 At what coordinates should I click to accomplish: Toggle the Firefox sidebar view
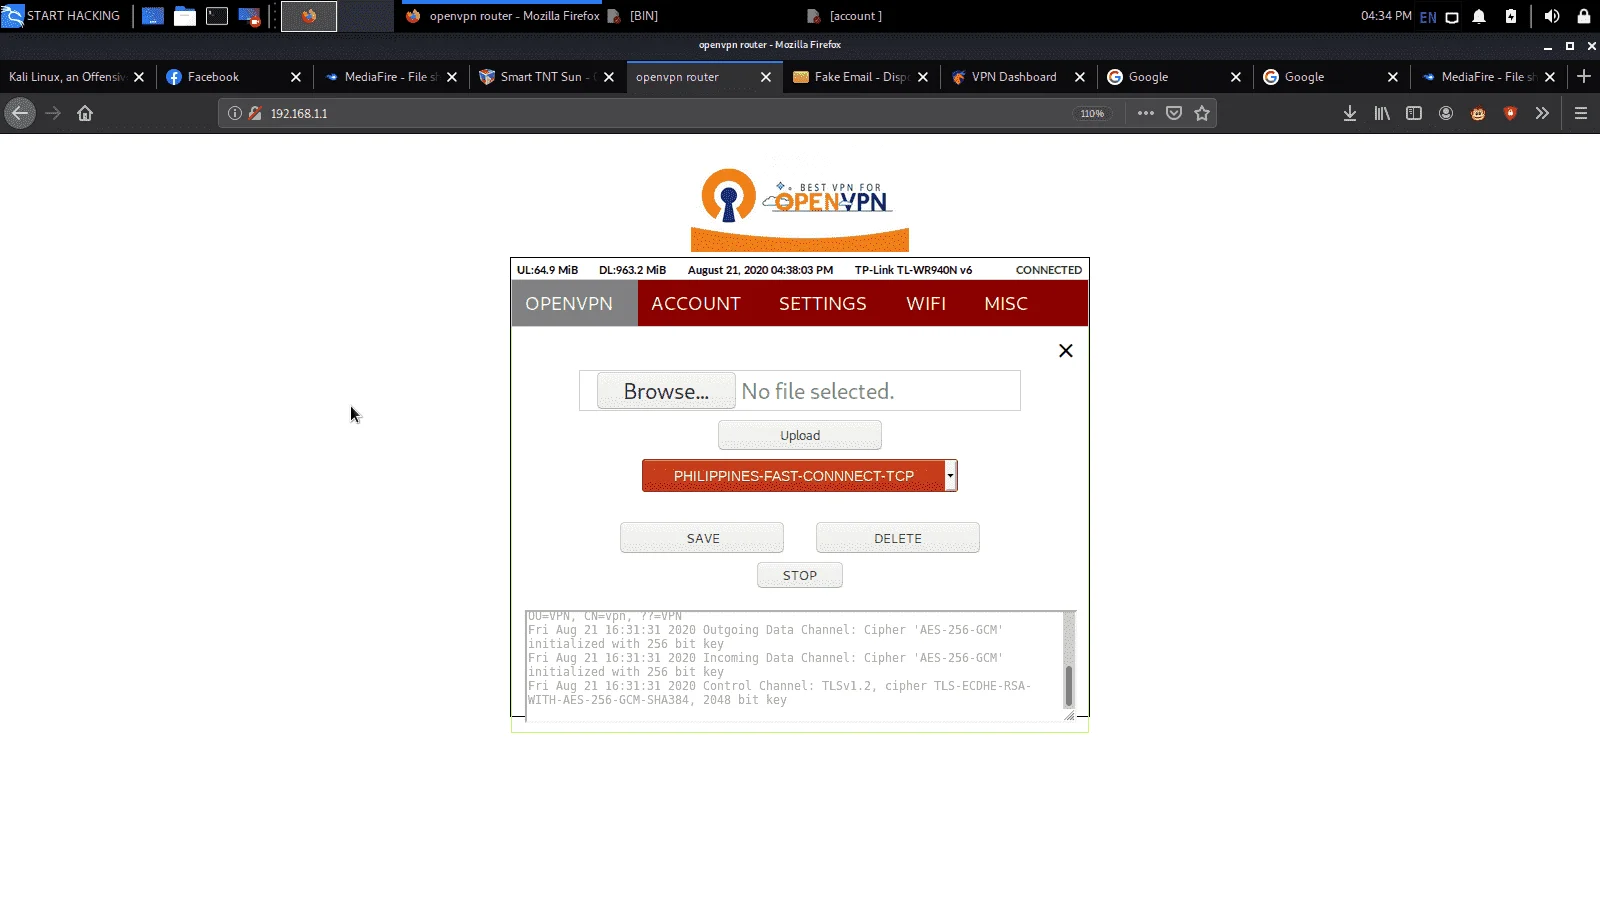(x=1414, y=113)
